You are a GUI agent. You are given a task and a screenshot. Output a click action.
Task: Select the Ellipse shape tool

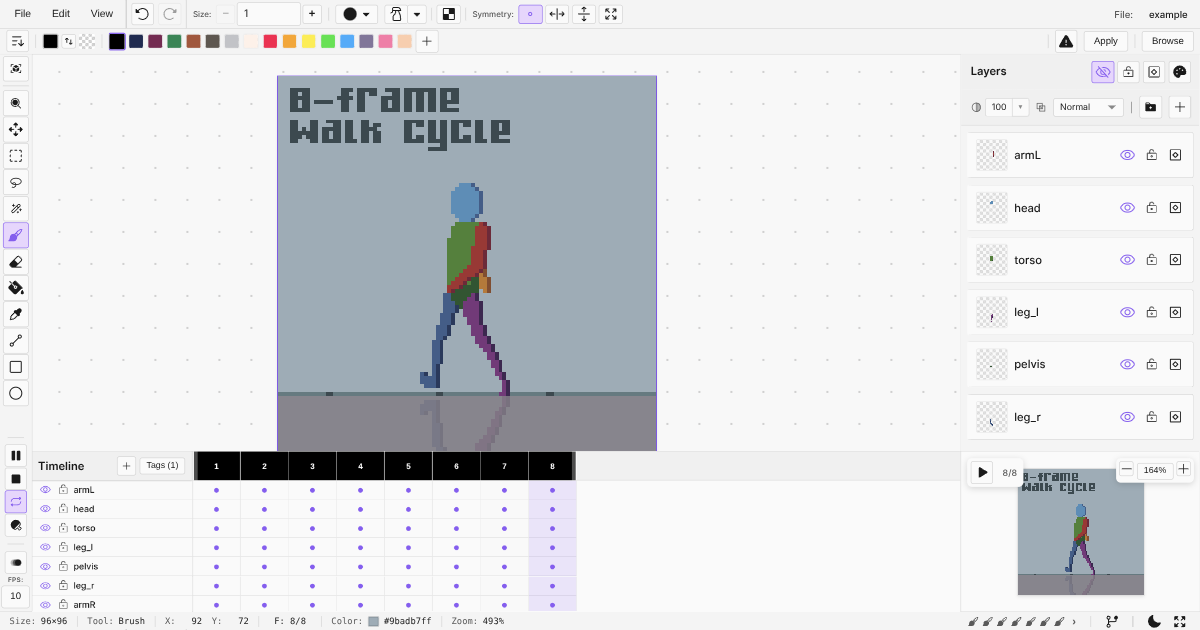click(x=16, y=392)
